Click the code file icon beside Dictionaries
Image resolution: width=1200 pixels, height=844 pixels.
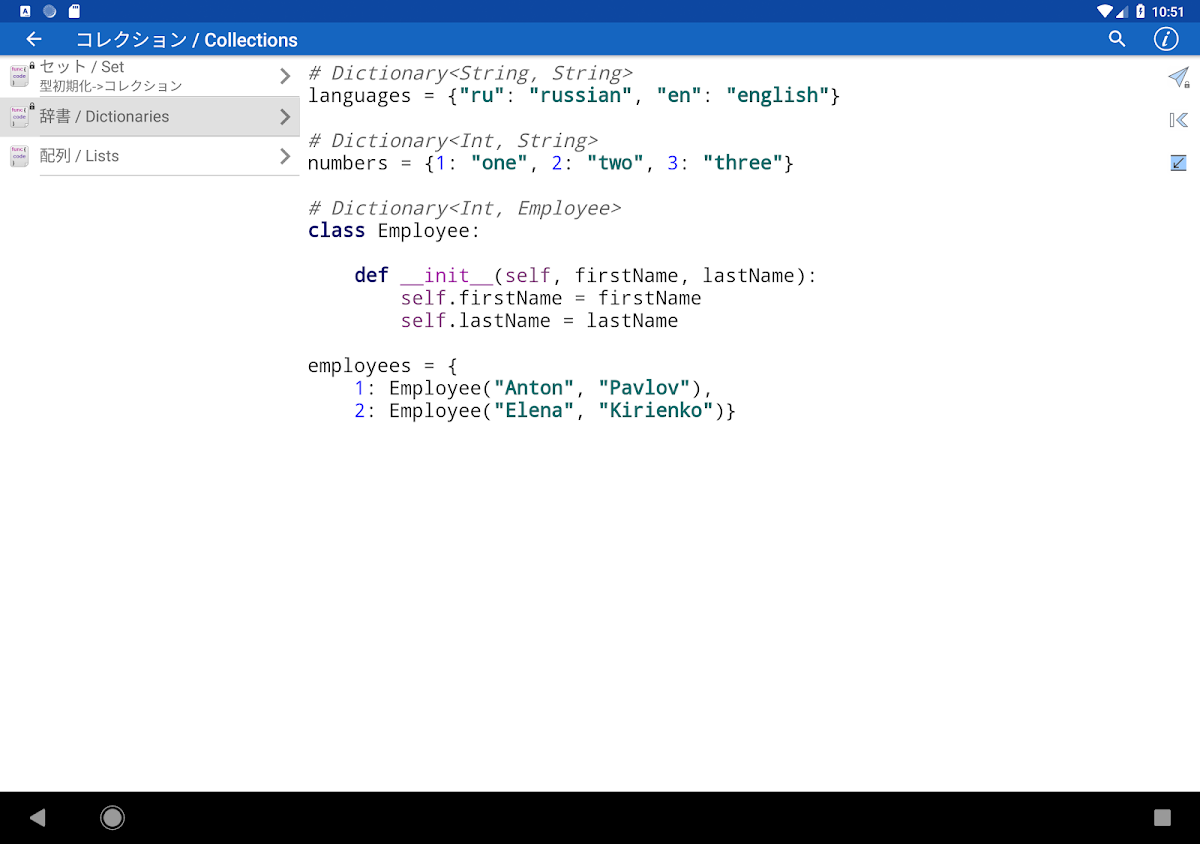[19, 116]
